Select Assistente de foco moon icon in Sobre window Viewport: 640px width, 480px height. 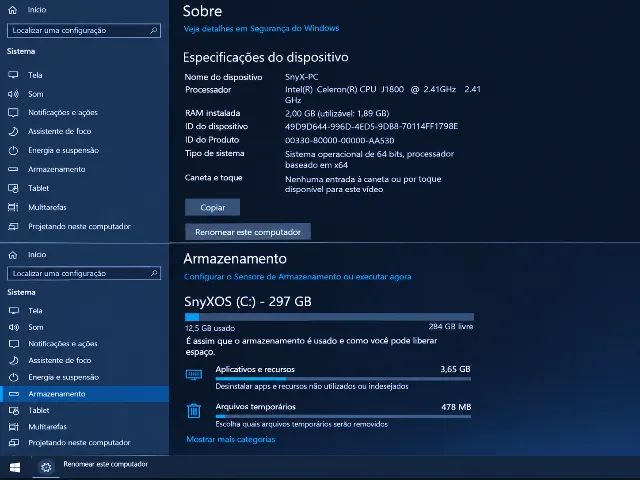pyautogui.click(x=13, y=131)
